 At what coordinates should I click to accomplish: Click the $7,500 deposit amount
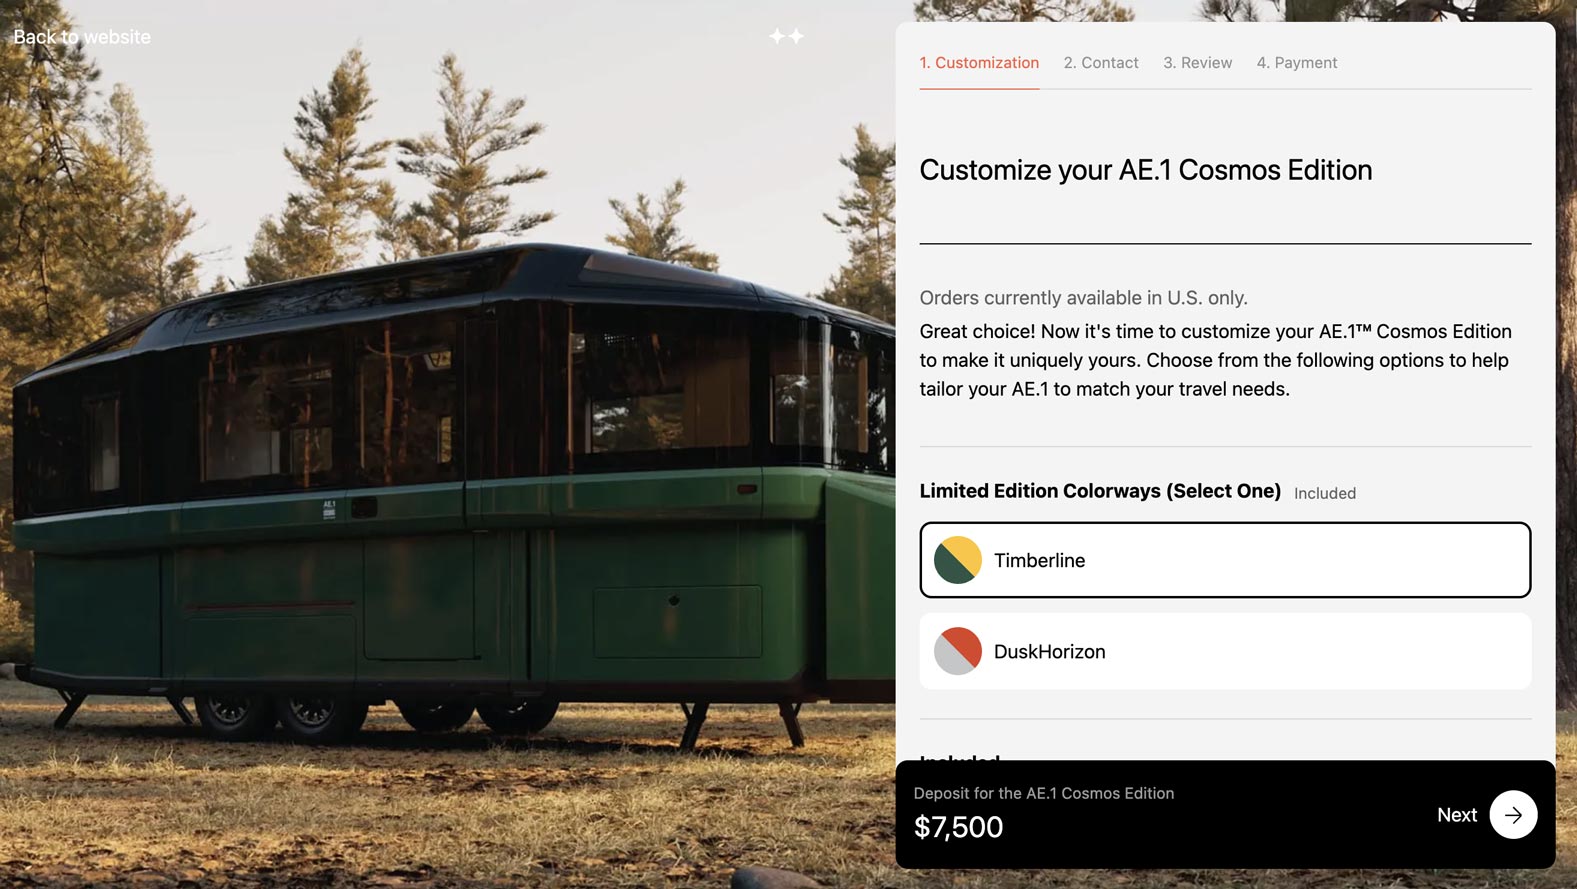click(x=958, y=827)
